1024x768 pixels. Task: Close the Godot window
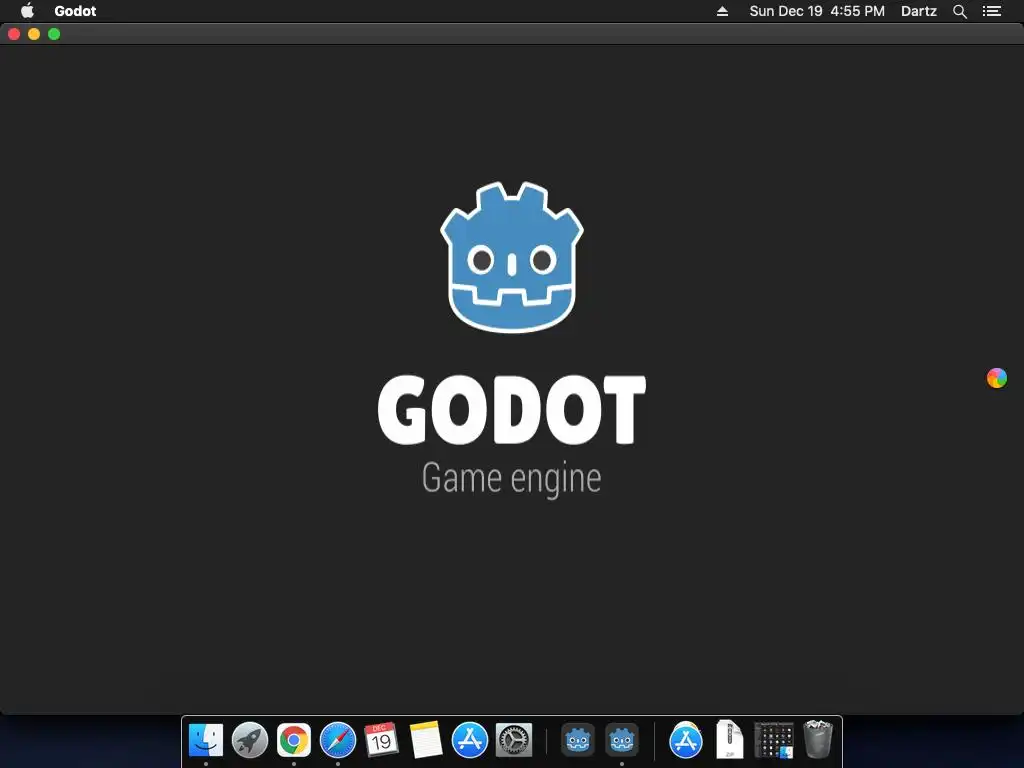point(14,34)
